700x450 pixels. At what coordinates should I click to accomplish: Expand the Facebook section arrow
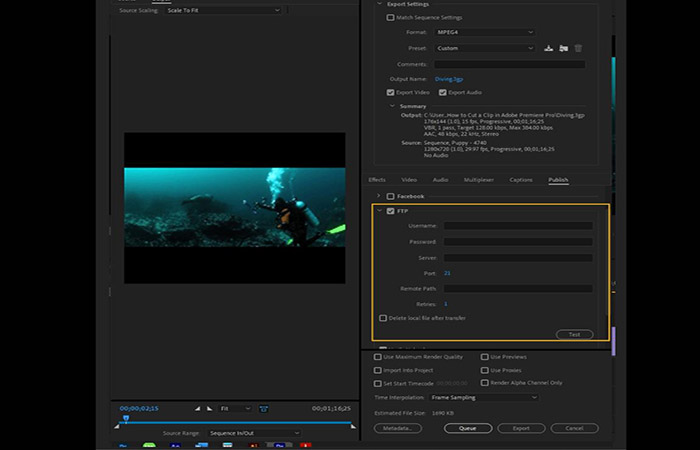pos(379,196)
